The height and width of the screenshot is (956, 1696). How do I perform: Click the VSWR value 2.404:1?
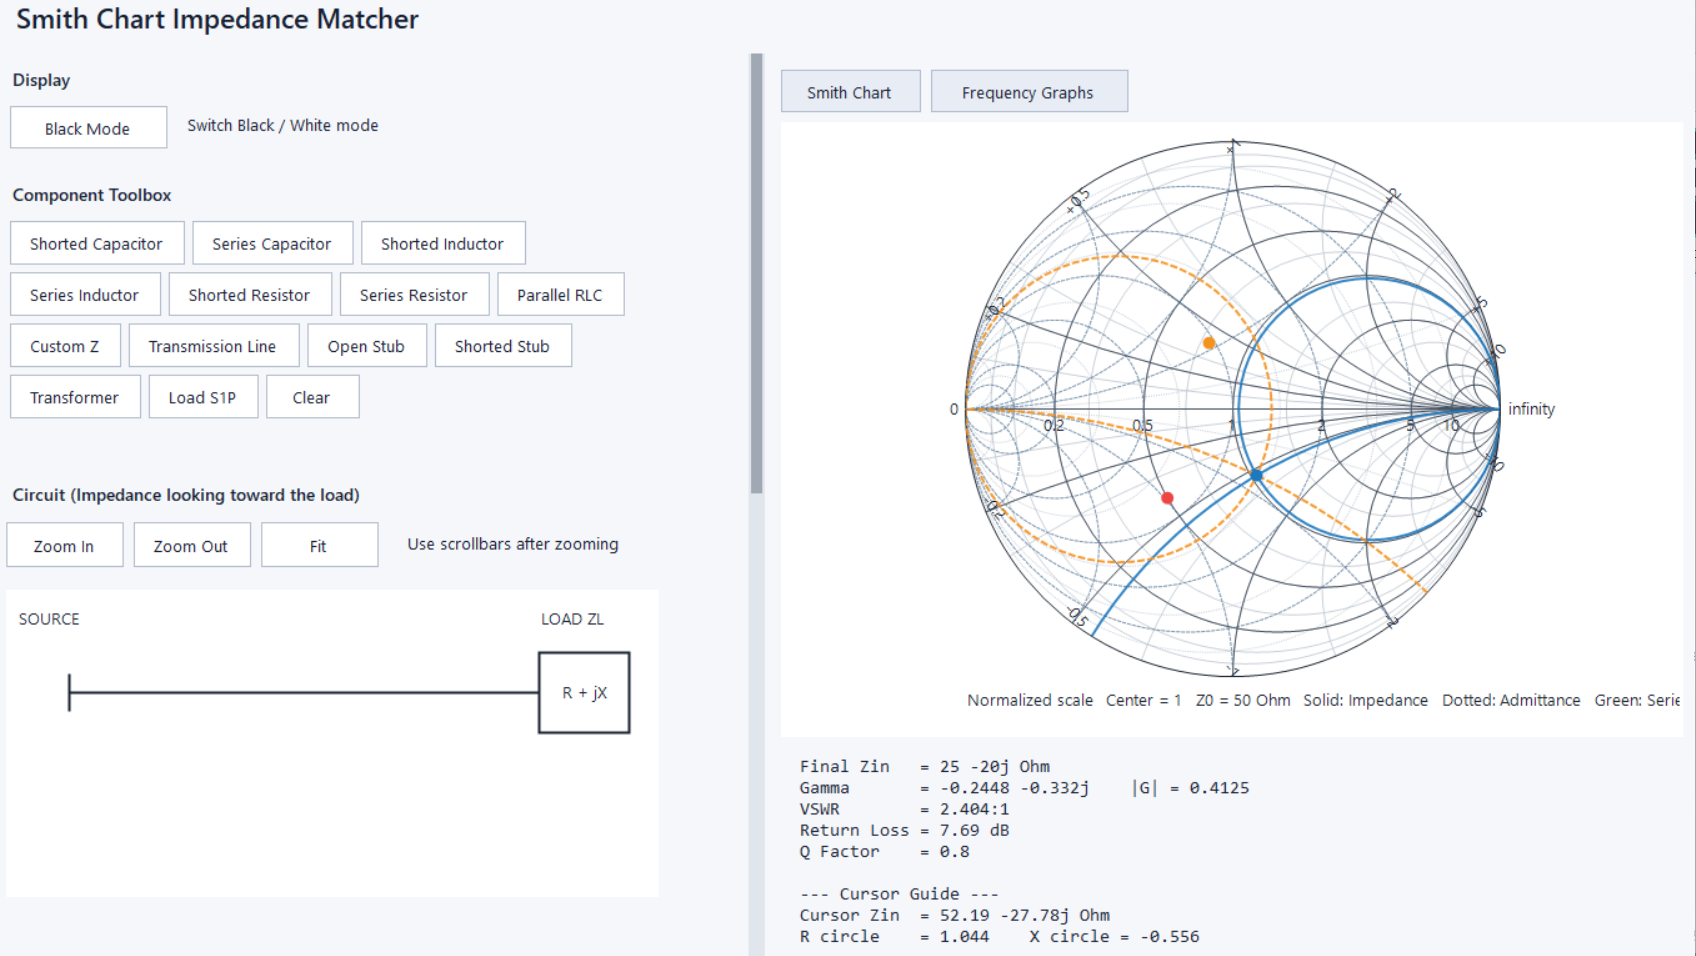pos(974,809)
